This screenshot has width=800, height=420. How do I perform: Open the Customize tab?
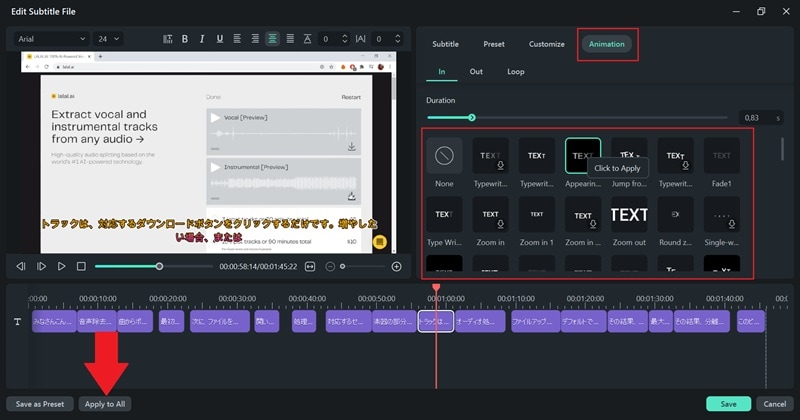[x=546, y=44]
